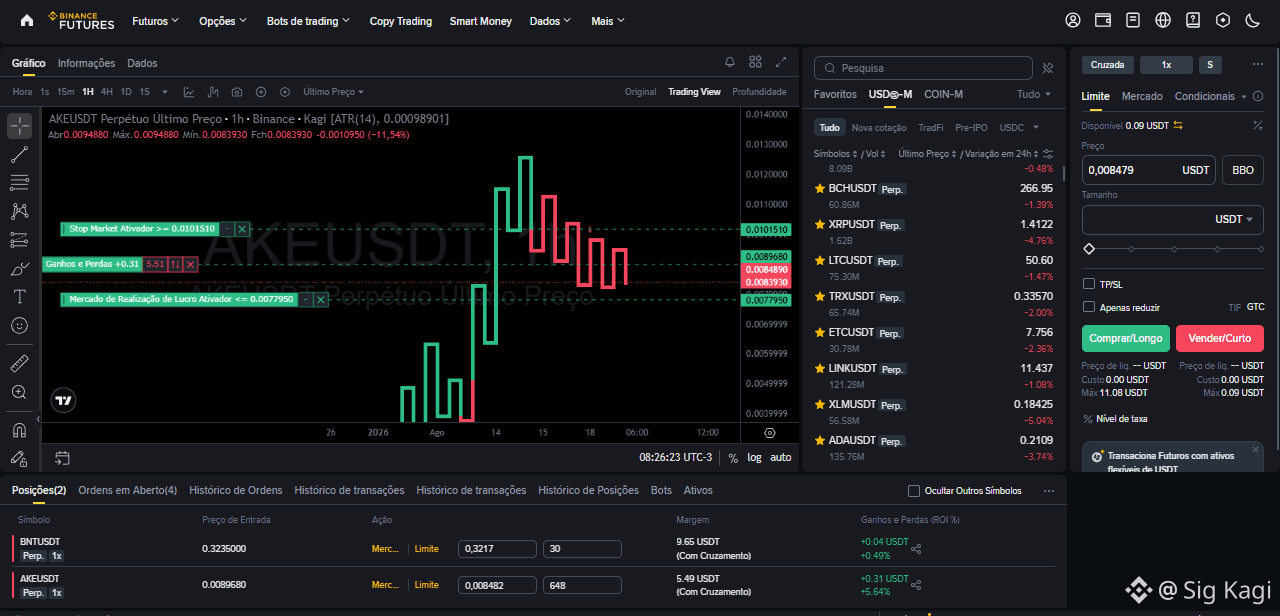Toggle lock all drawing tools
The width and height of the screenshot is (1280, 616).
pyautogui.click(x=19, y=458)
